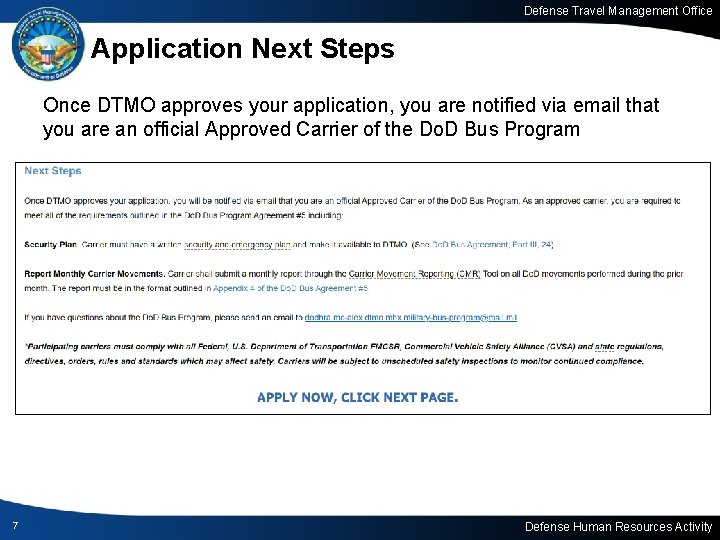The height and width of the screenshot is (540, 720).
Task: Click the paragraph mentioning Agreement #5 requirements
Action: [x=352, y=208]
